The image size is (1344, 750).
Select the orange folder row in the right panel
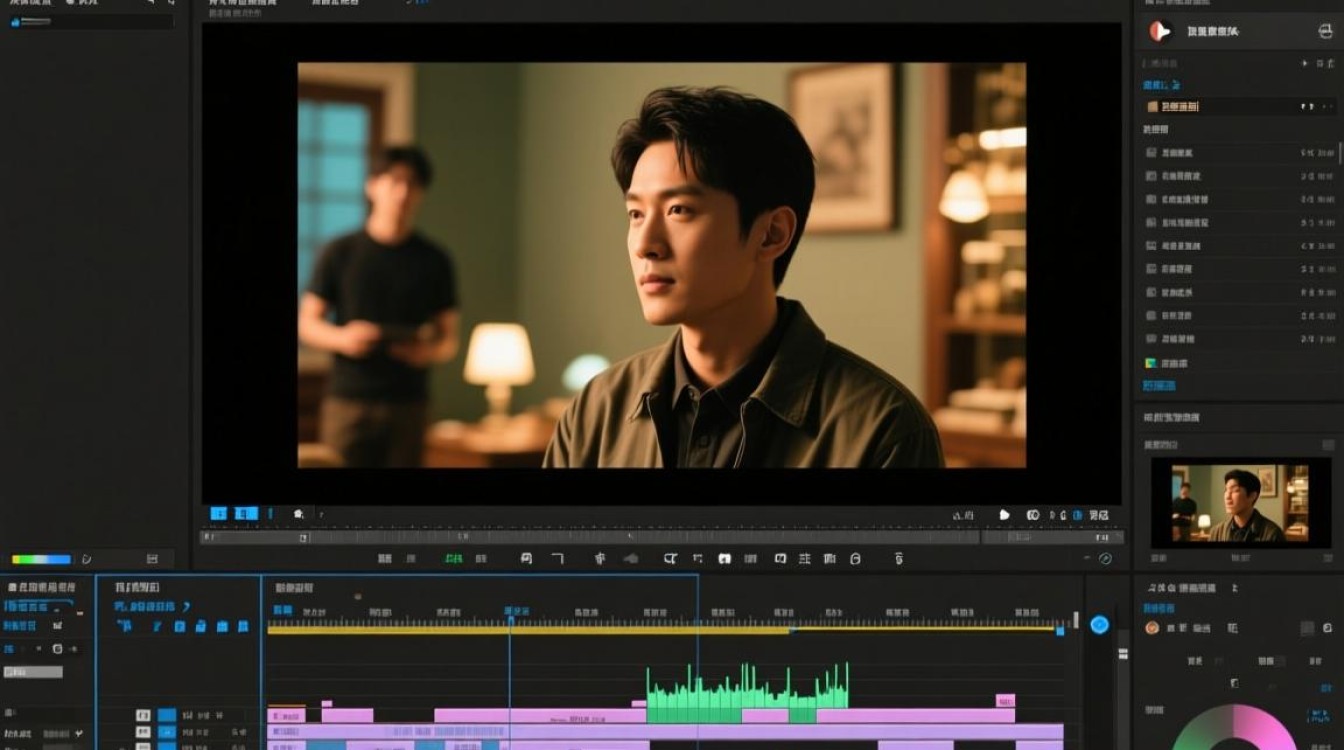(1240, 106)
